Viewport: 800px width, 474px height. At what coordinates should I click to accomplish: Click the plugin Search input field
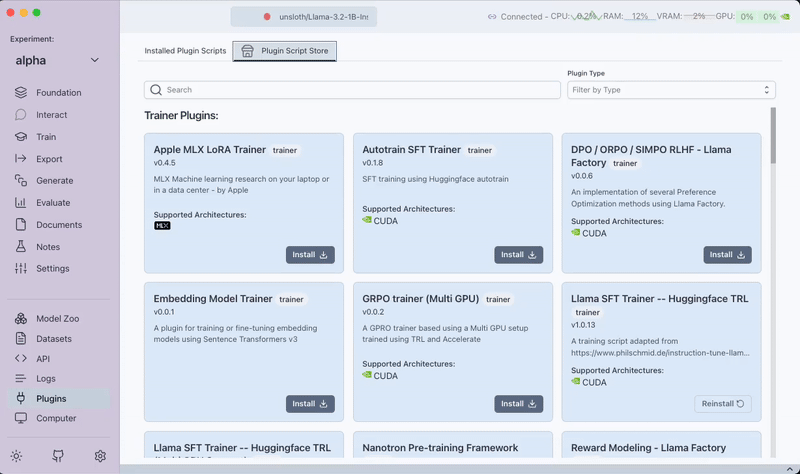tap(352, 90)
